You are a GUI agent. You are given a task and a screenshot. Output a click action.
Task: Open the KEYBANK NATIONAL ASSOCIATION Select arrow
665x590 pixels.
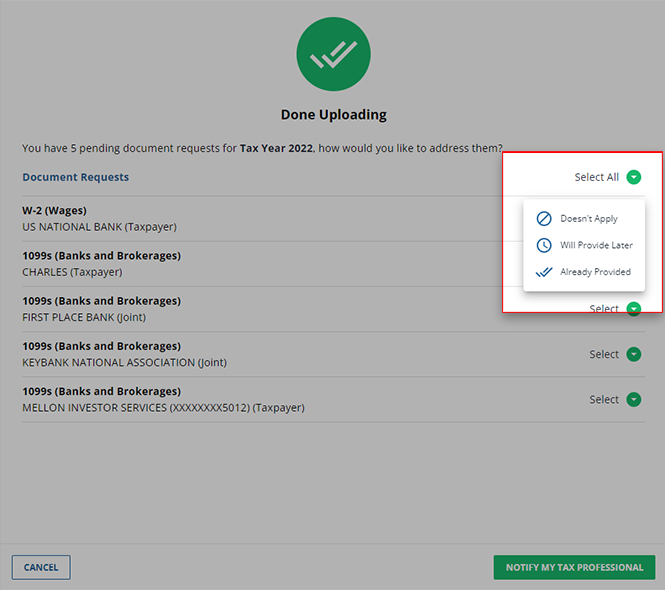633,354
